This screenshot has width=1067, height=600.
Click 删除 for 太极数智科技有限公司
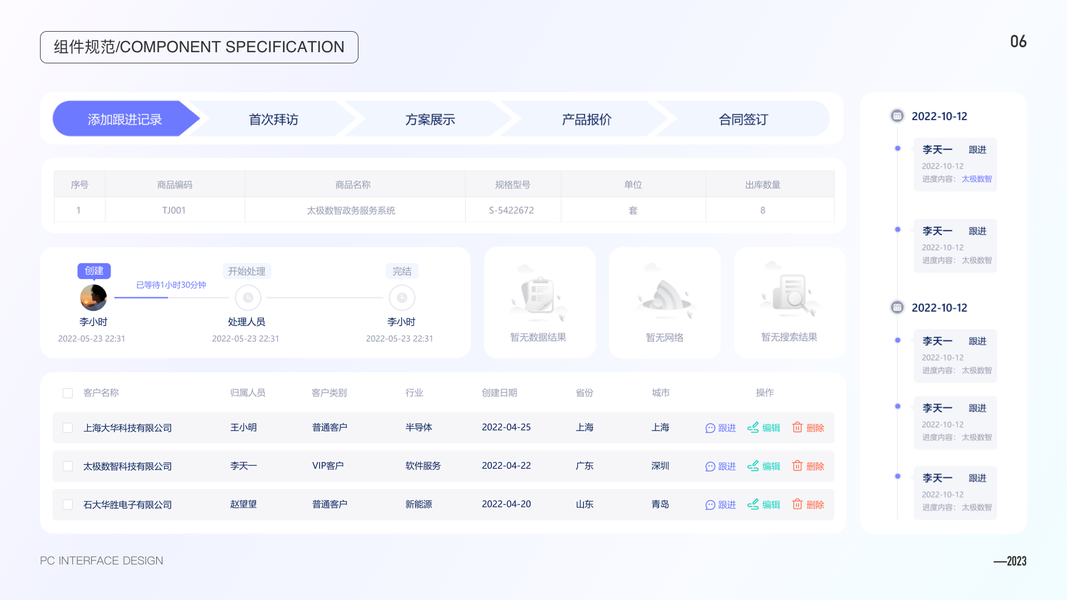(x=808, y=466)
